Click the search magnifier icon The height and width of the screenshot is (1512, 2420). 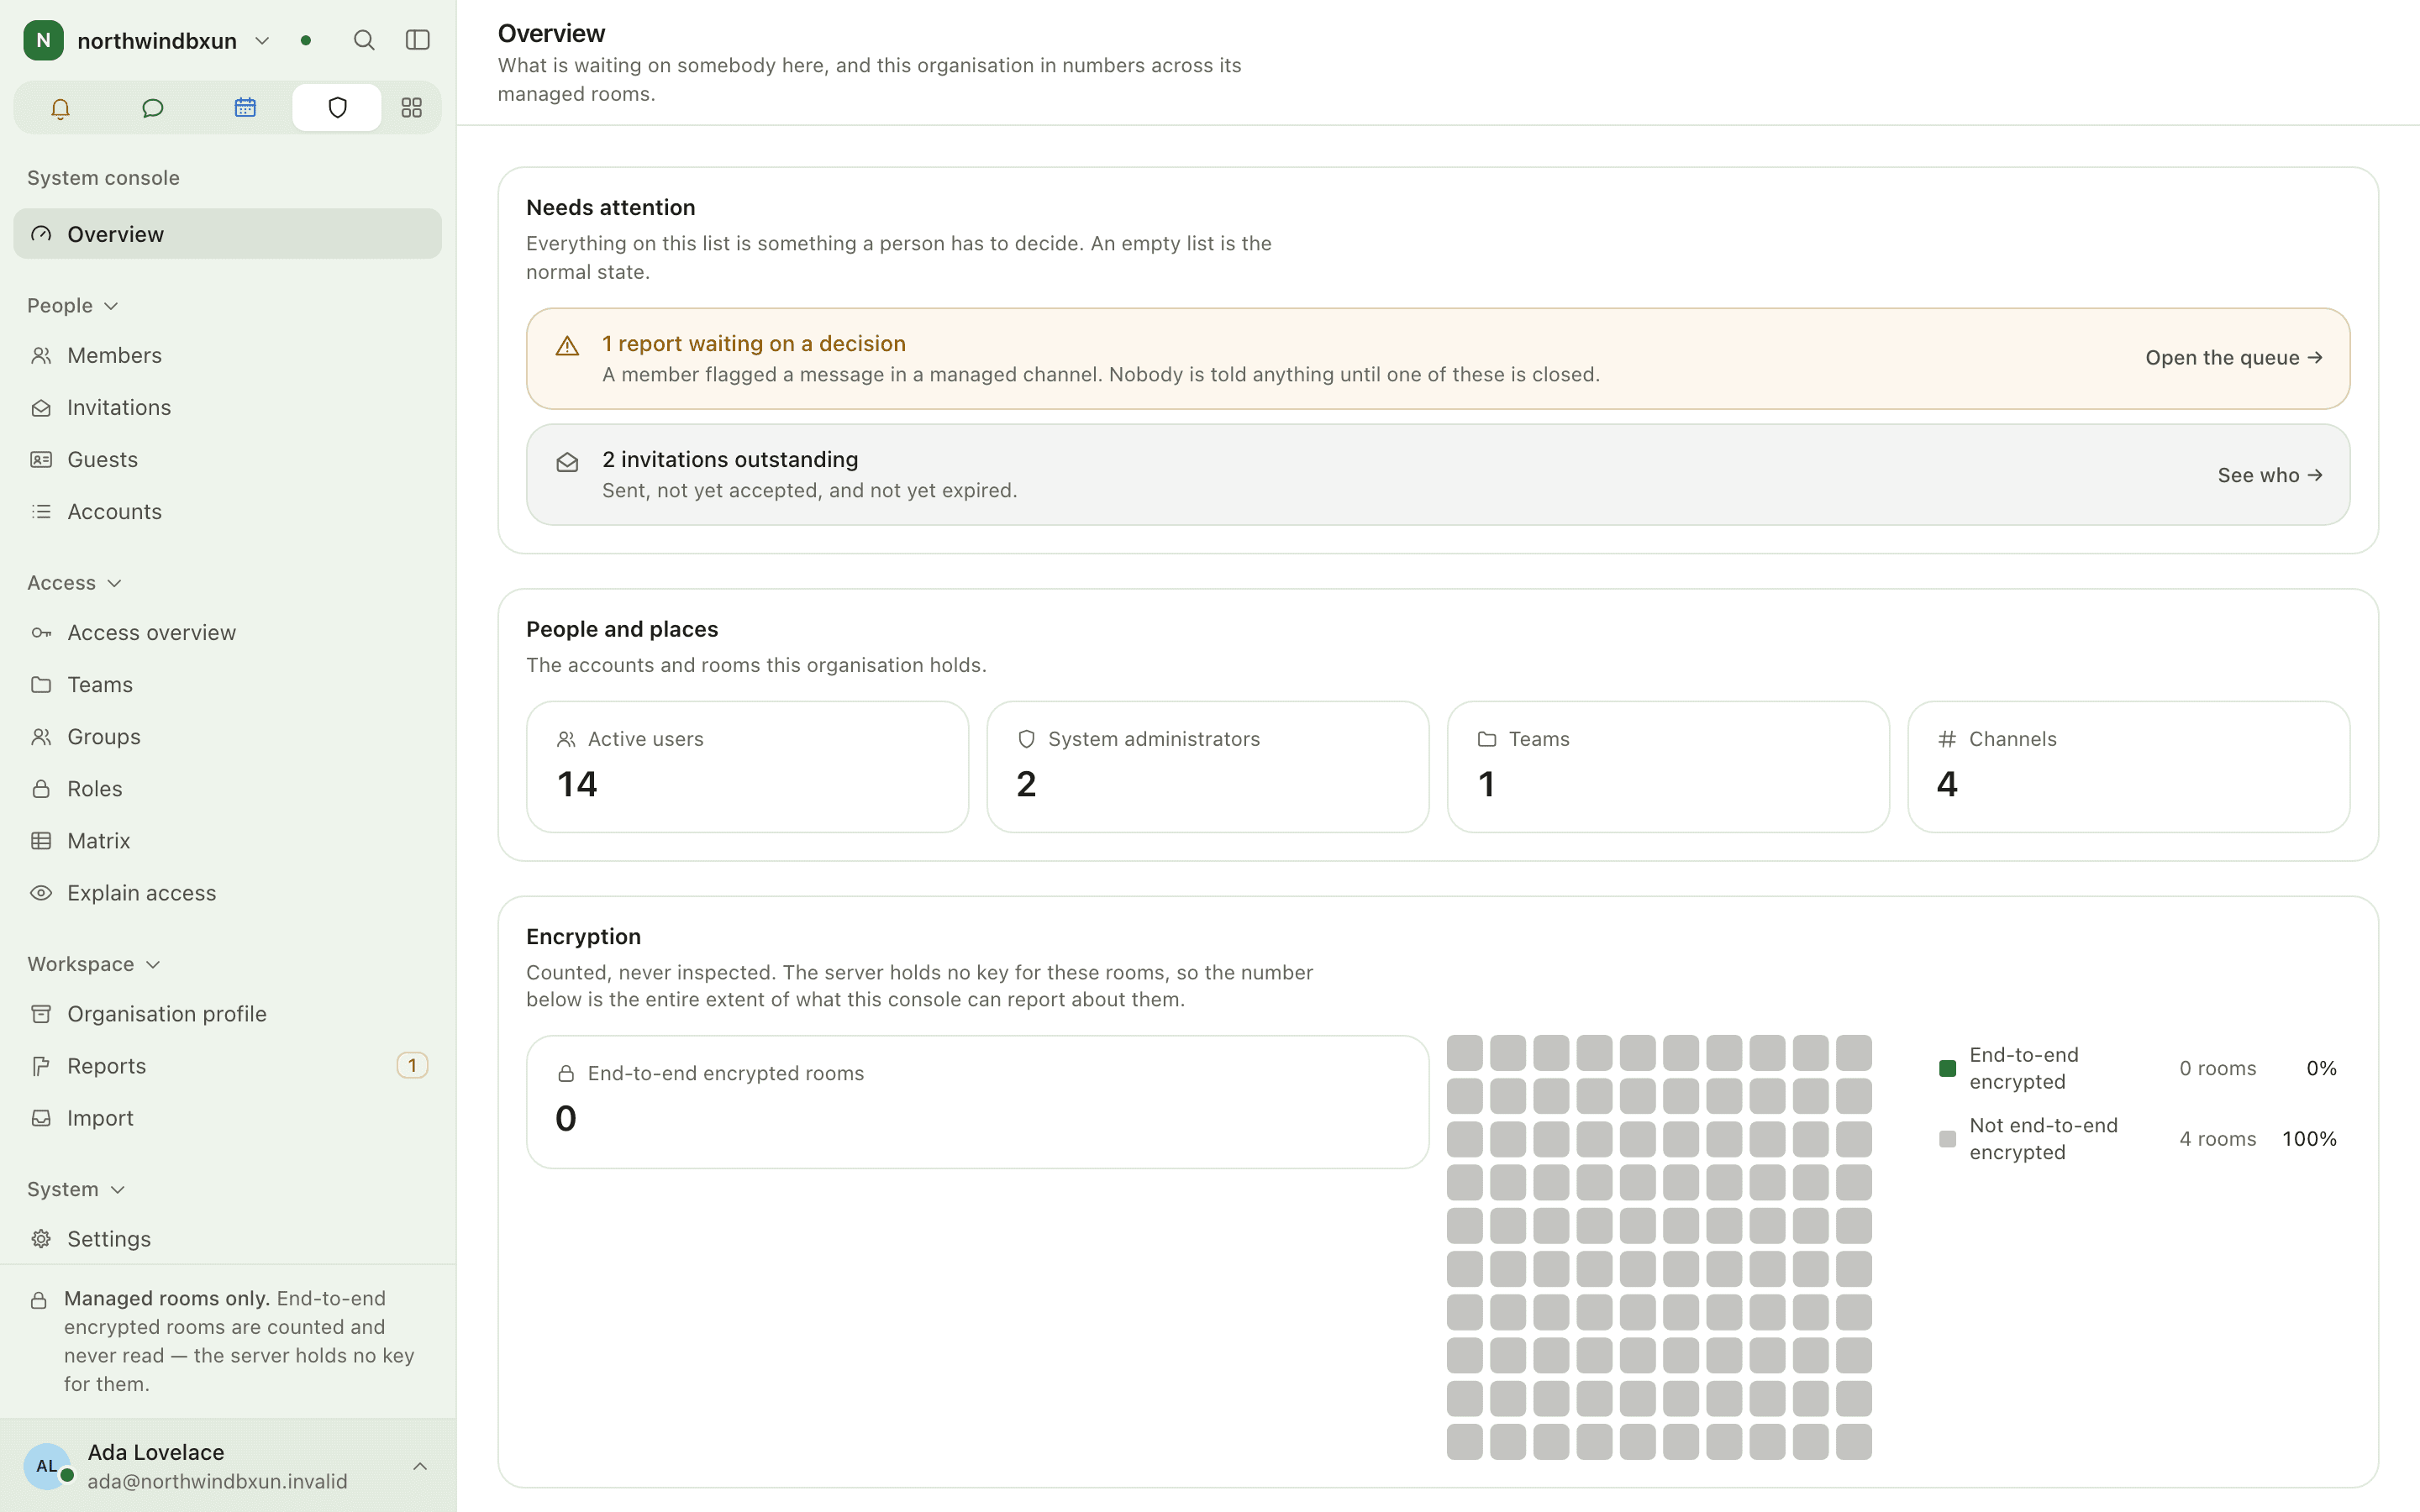click(x=364, y=40)
